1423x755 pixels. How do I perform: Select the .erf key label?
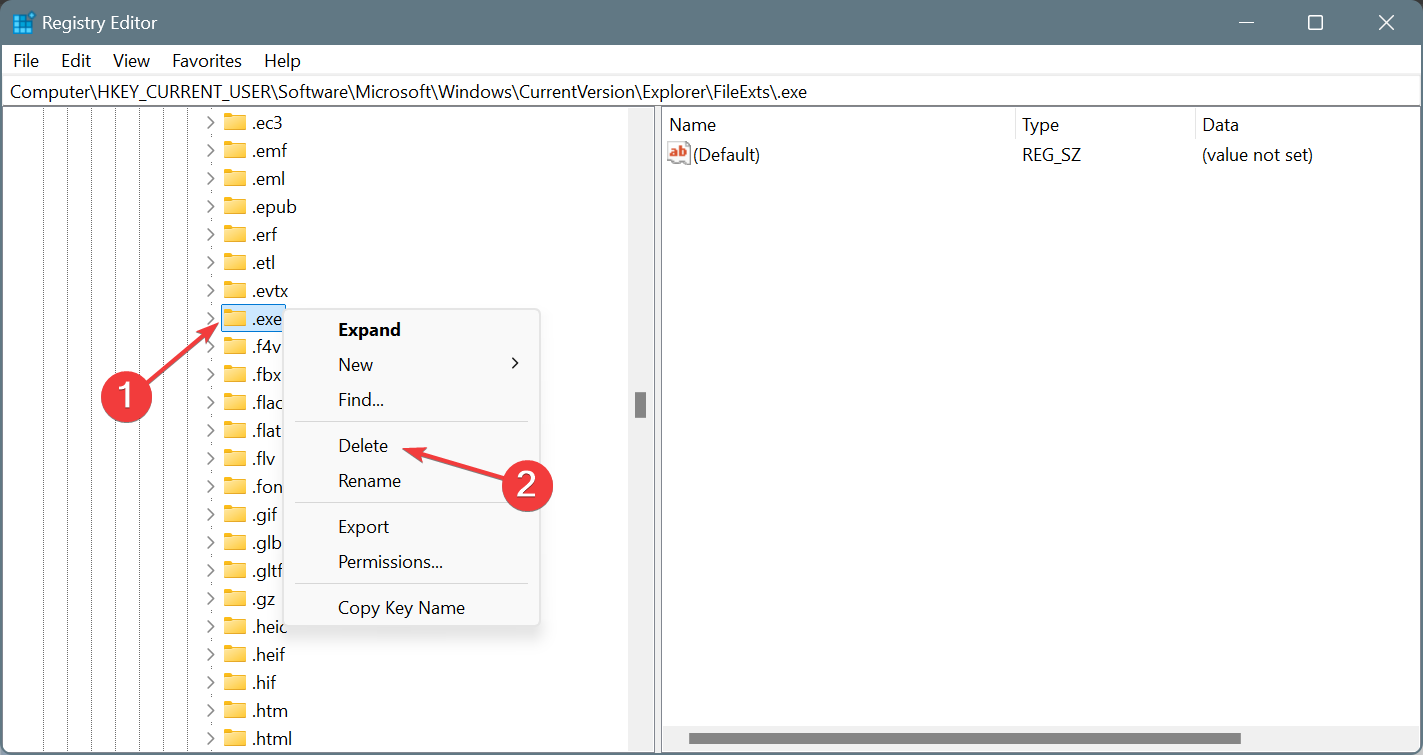pyautogui.click(x=265, y=234)
